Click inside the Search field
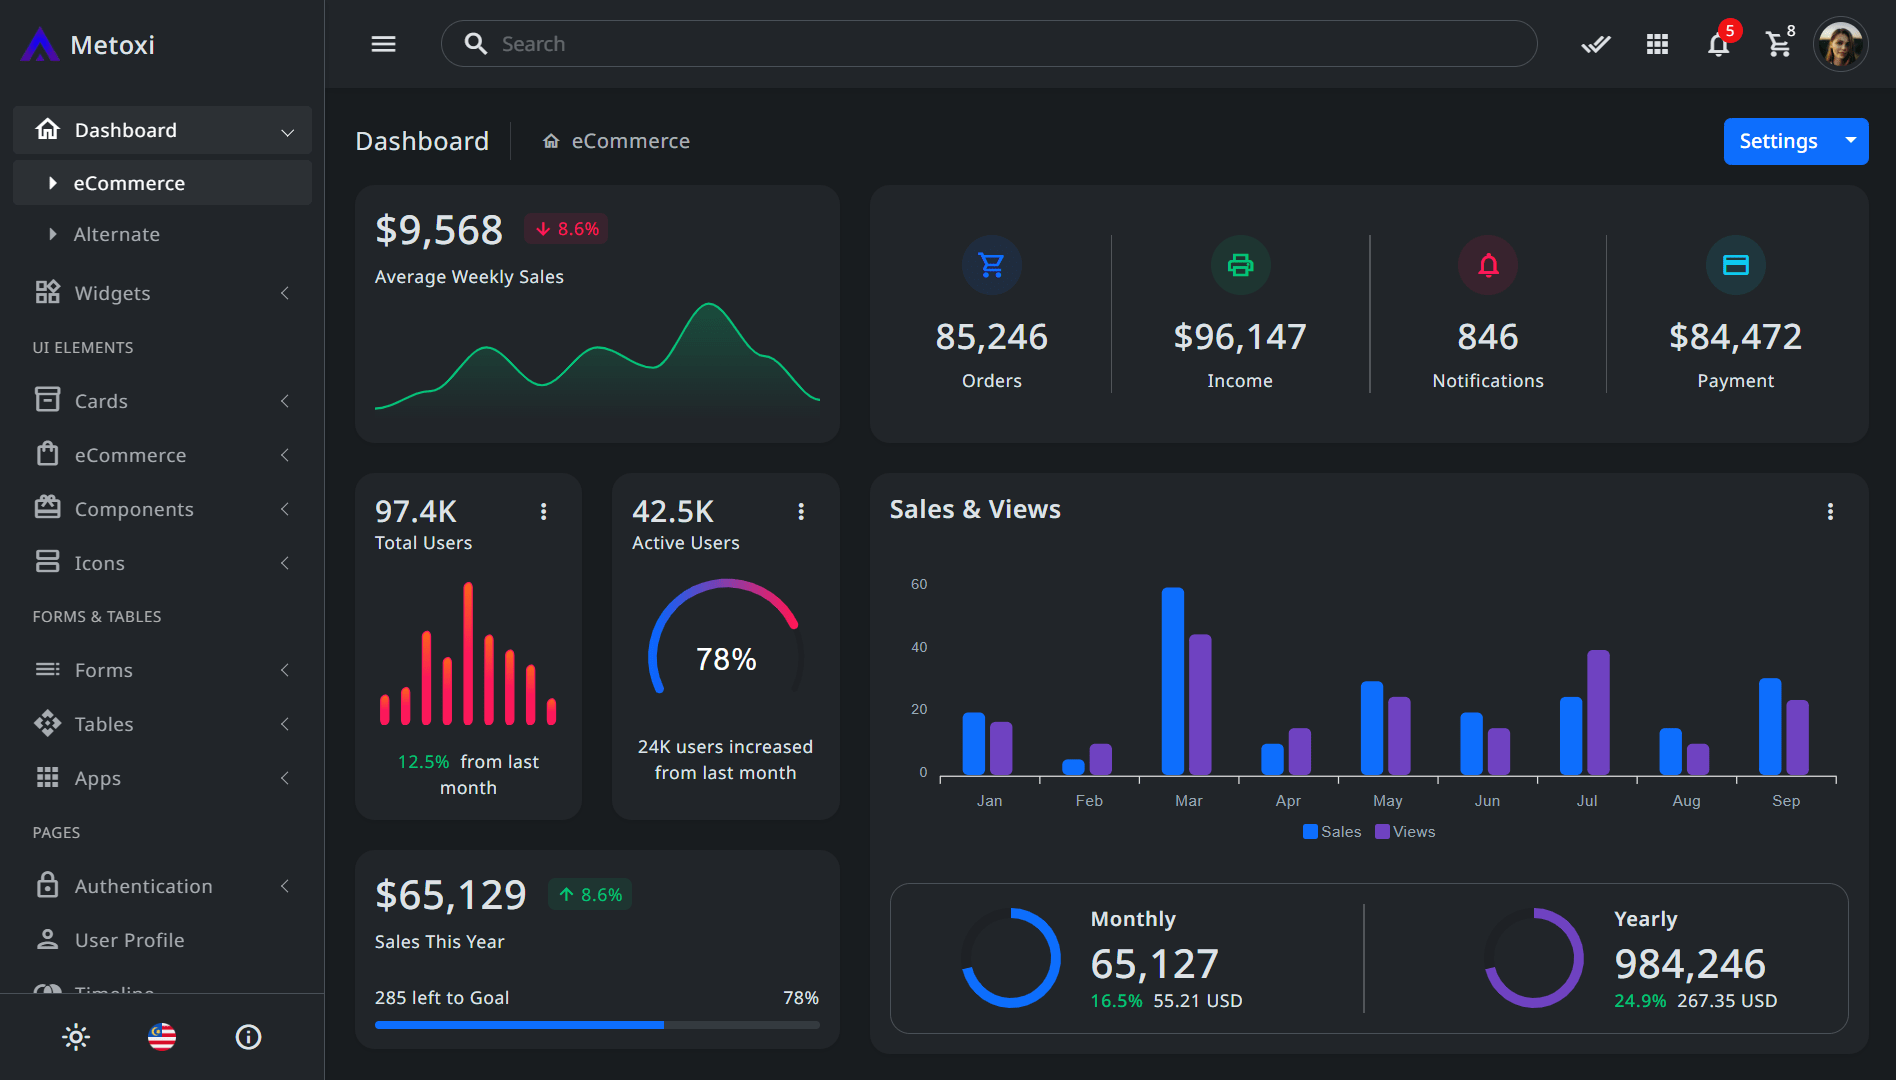The image size is (1896, 1080). [x=988, y=44]
